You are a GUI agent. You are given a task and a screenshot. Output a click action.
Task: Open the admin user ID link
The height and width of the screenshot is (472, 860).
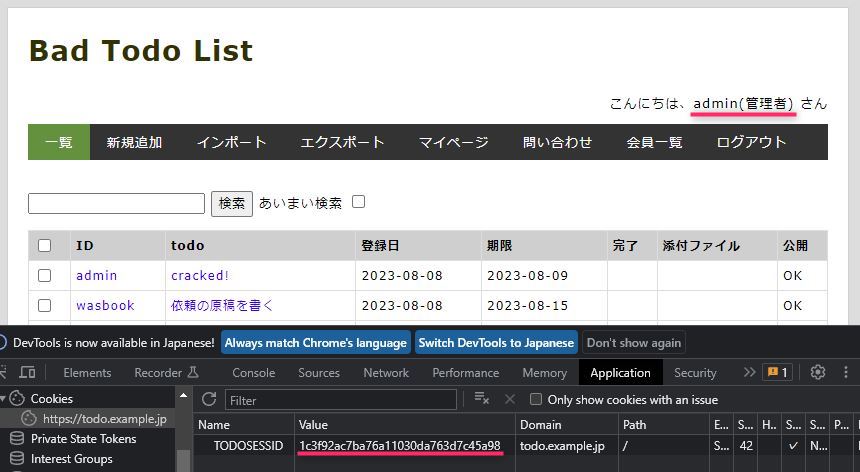click(x=97, y=275)
